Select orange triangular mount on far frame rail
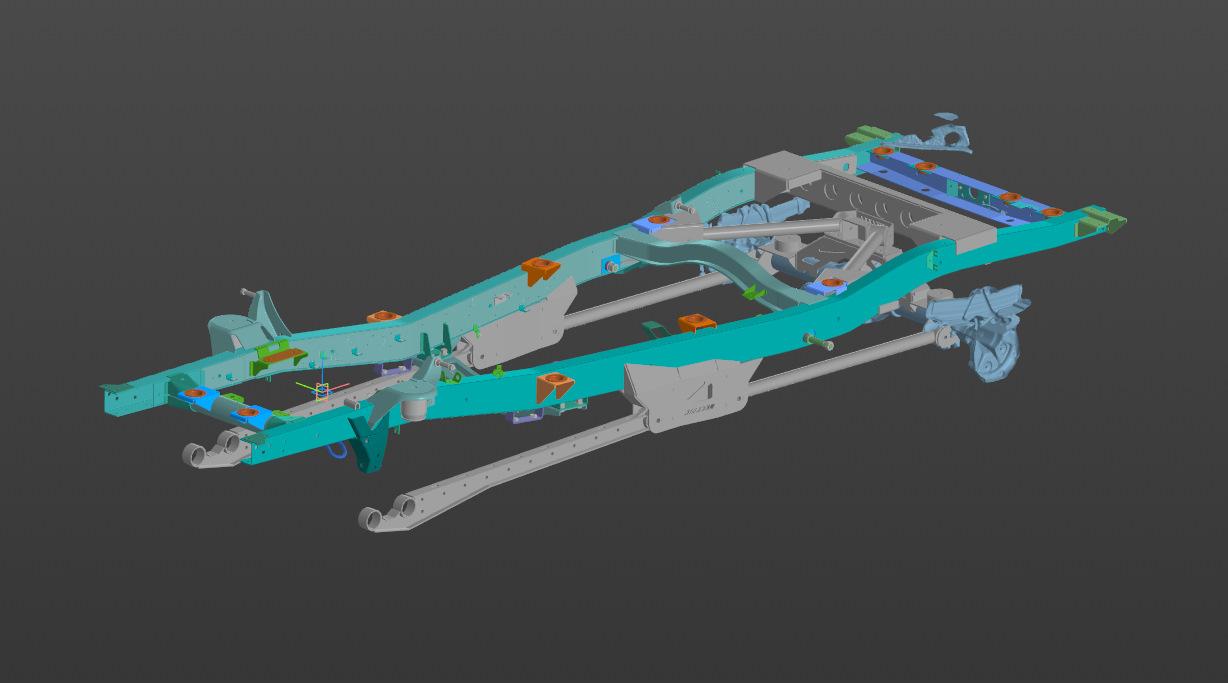 [x=541, y=268]
